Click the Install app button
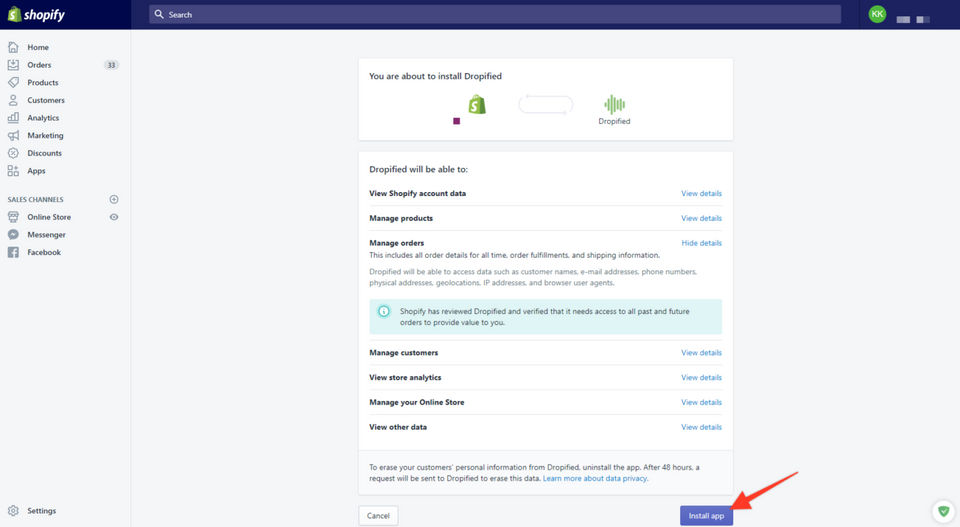Image resolution: width=960 pixels, height=527 pixels. point(706,516)
